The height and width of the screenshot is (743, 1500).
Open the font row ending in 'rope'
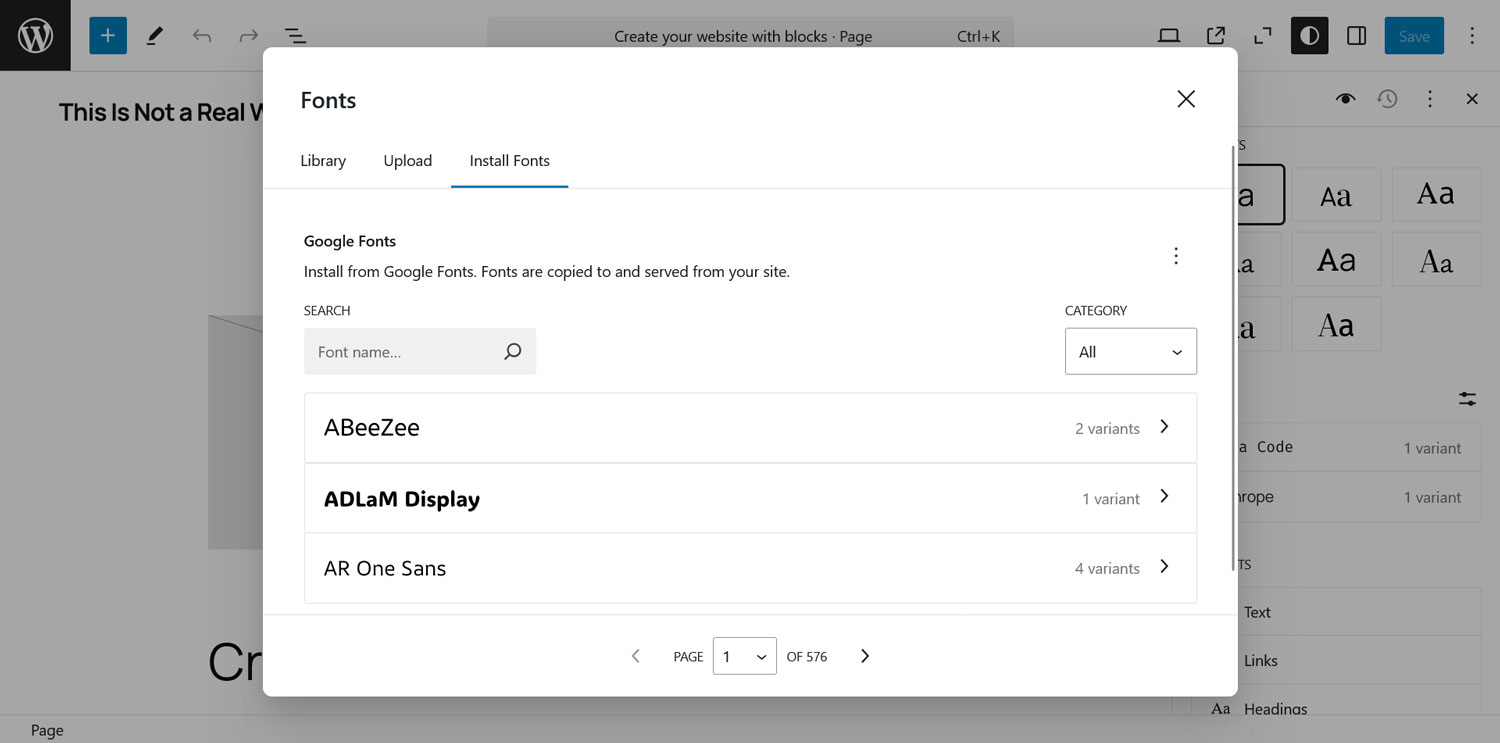(x=1359, y=497)
